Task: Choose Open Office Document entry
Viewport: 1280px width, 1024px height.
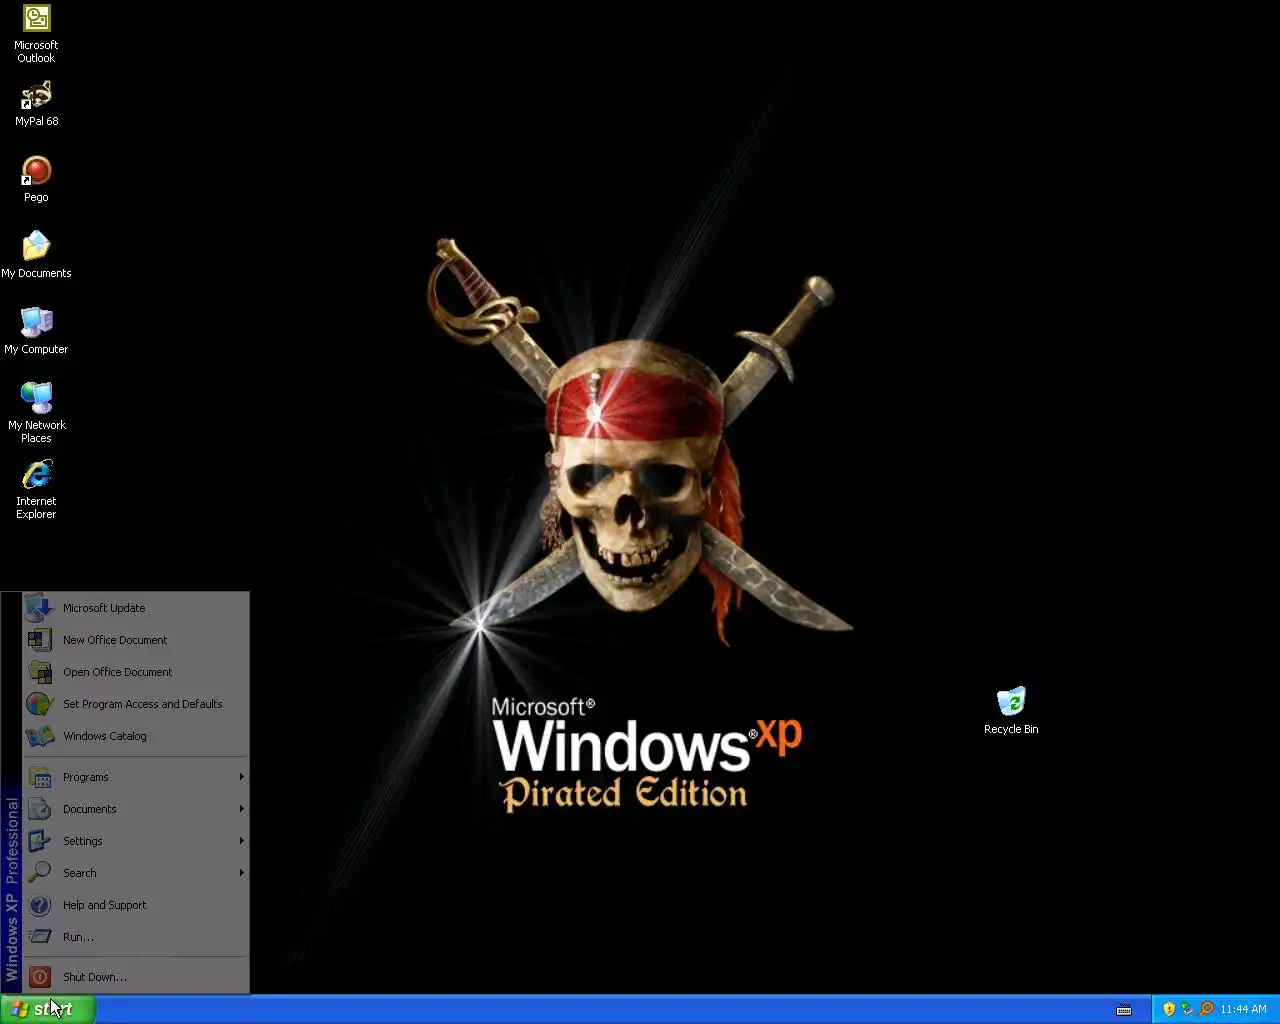Action: (136, 672)
